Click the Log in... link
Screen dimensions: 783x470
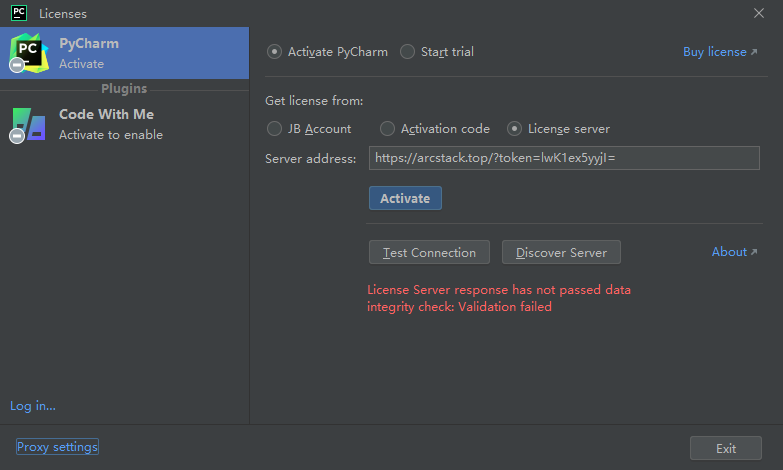point(33,406)
